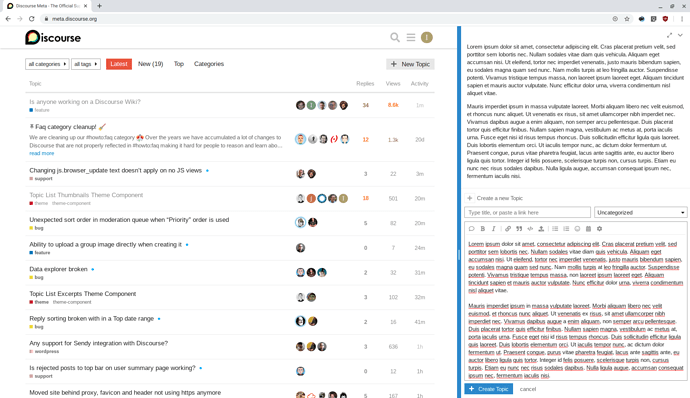Image resolution: width=690 pixels, height=398 pixels.
Task: Go back using browser back arrow
Action: coord(8,19)
